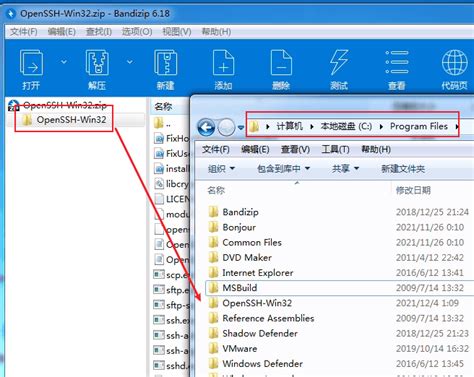Select the install... file in Bandizip list

pos(171,169)
